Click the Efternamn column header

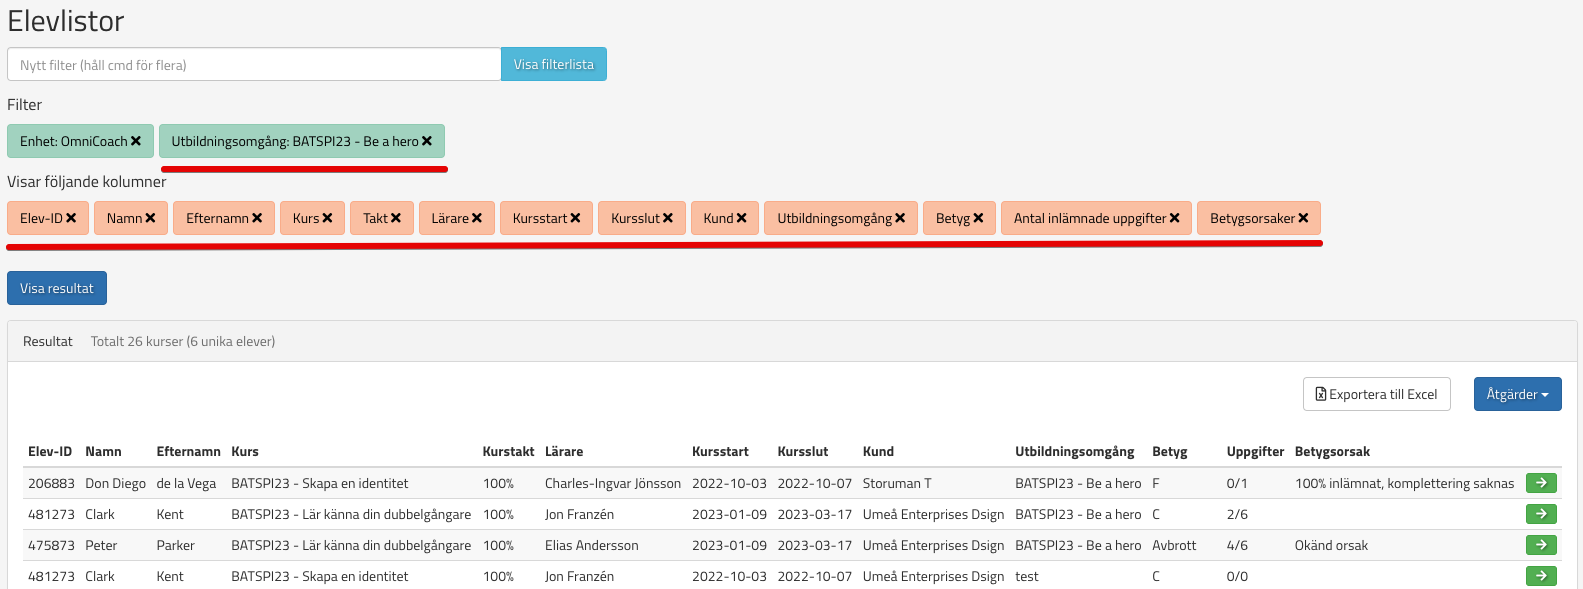(188, 451)
